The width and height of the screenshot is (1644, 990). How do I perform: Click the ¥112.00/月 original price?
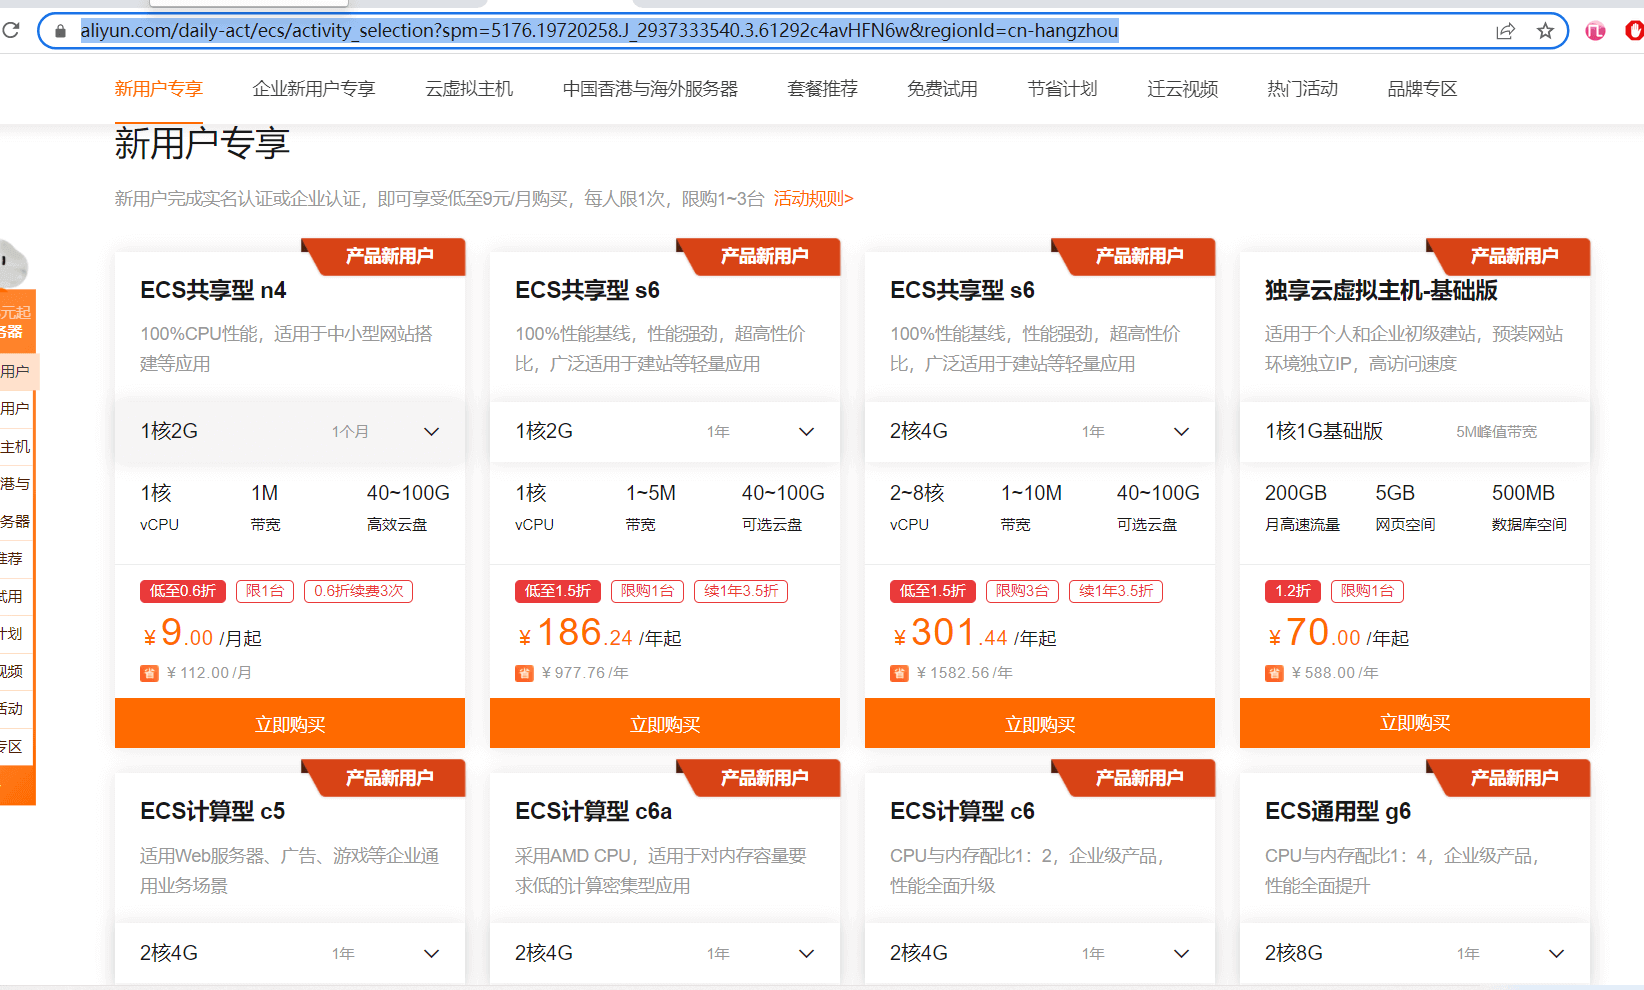click(x=209, y=673)
